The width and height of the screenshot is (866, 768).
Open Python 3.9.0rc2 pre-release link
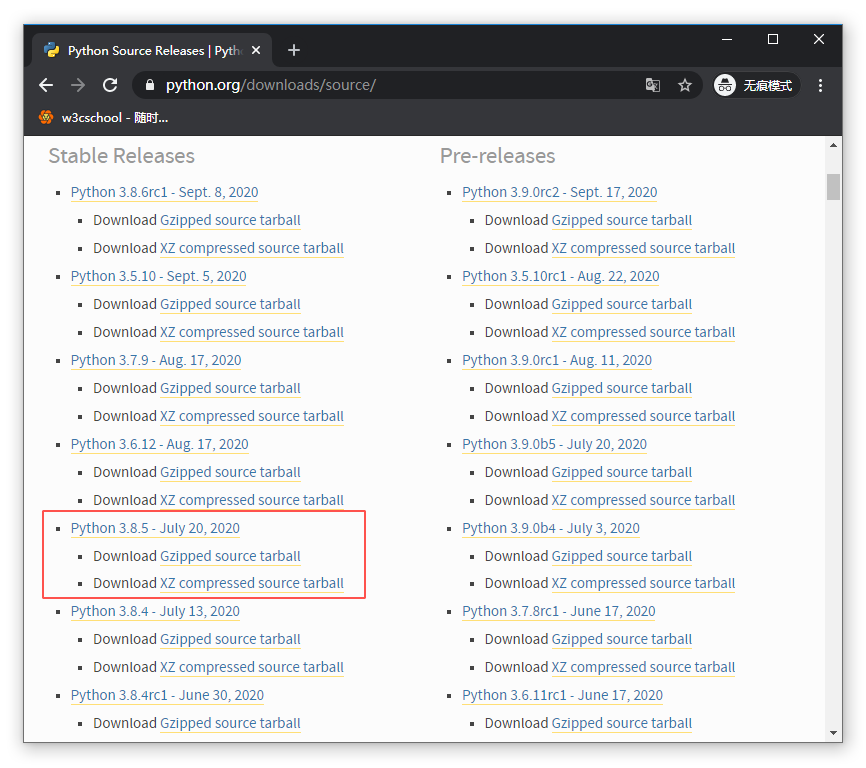(x=559, y=192)
